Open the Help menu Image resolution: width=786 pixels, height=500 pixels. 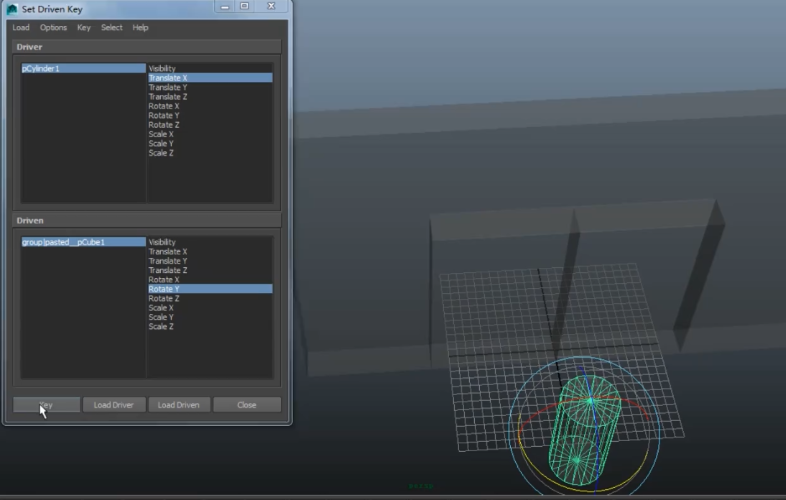[140, 28]
